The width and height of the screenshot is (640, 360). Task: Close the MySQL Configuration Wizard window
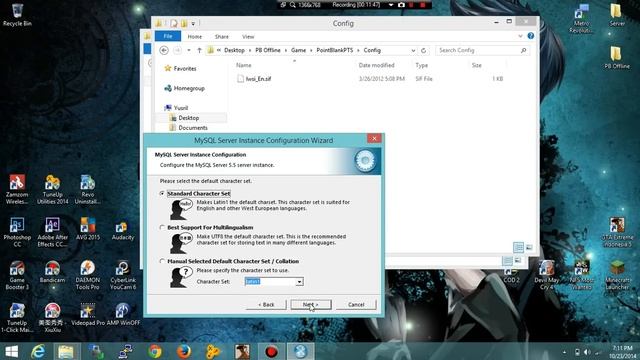tap(374, 138)
